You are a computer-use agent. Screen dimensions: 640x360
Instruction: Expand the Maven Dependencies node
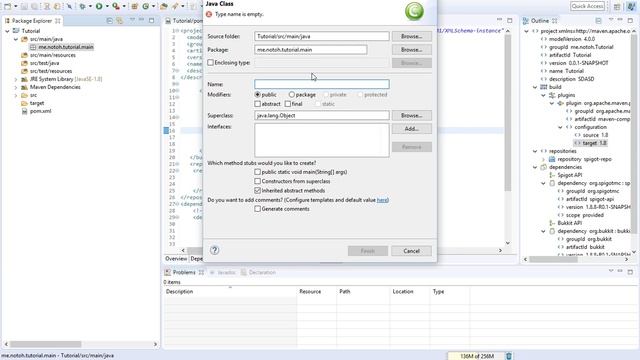tap(16, 87)
